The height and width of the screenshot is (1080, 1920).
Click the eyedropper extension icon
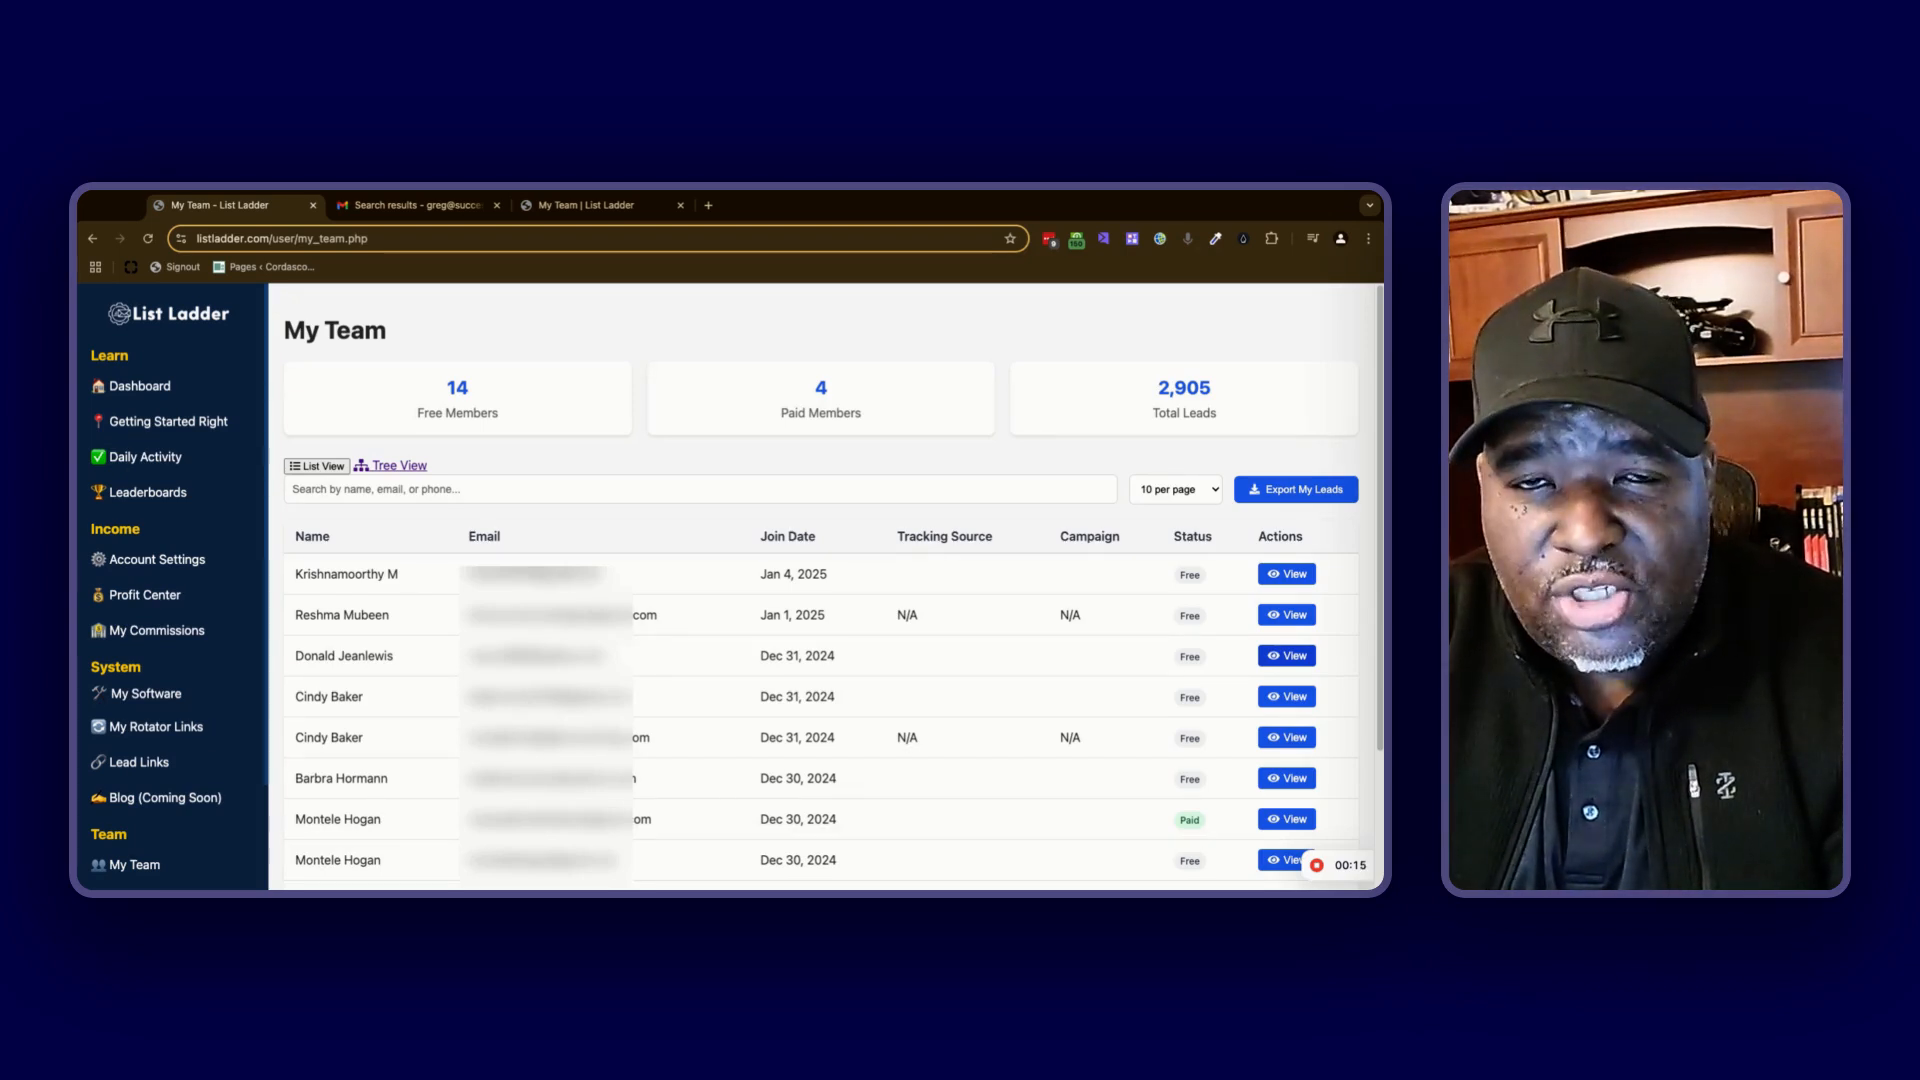[x=1215, y=239]
